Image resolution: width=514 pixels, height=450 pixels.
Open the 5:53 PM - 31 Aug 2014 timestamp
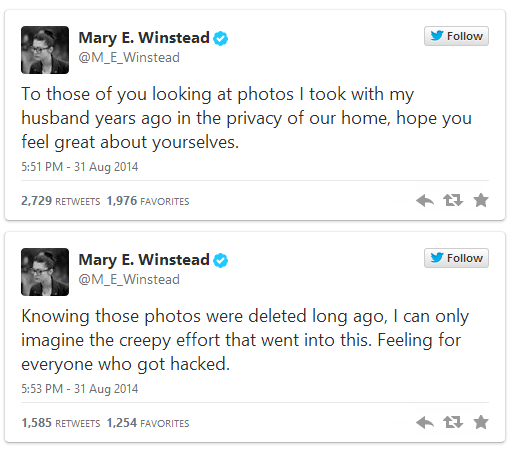[x=80, y=389]
